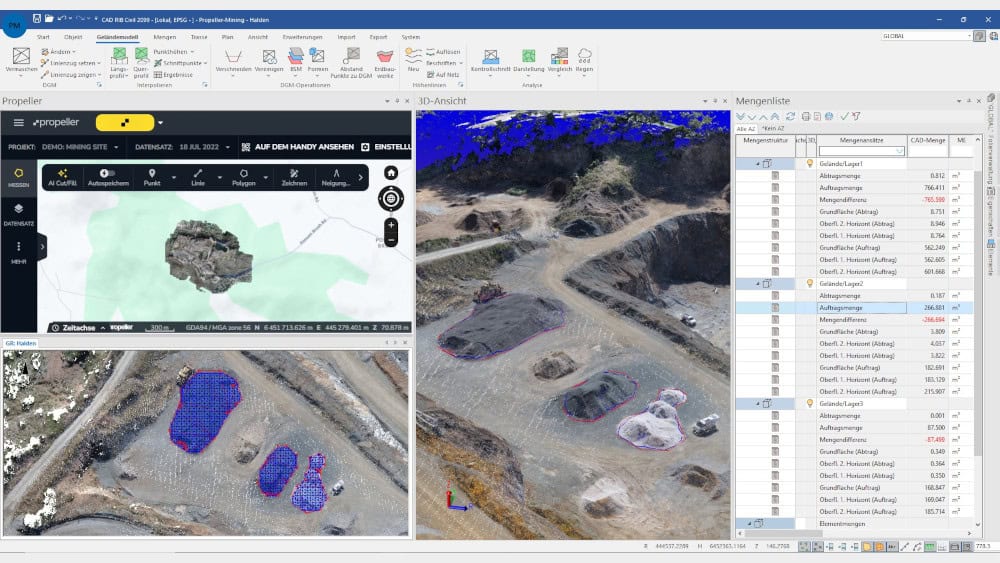The width and height of the screenshot is (1000, 563).
Task: Open the Objekt ribbon tab
Action: 73,37
